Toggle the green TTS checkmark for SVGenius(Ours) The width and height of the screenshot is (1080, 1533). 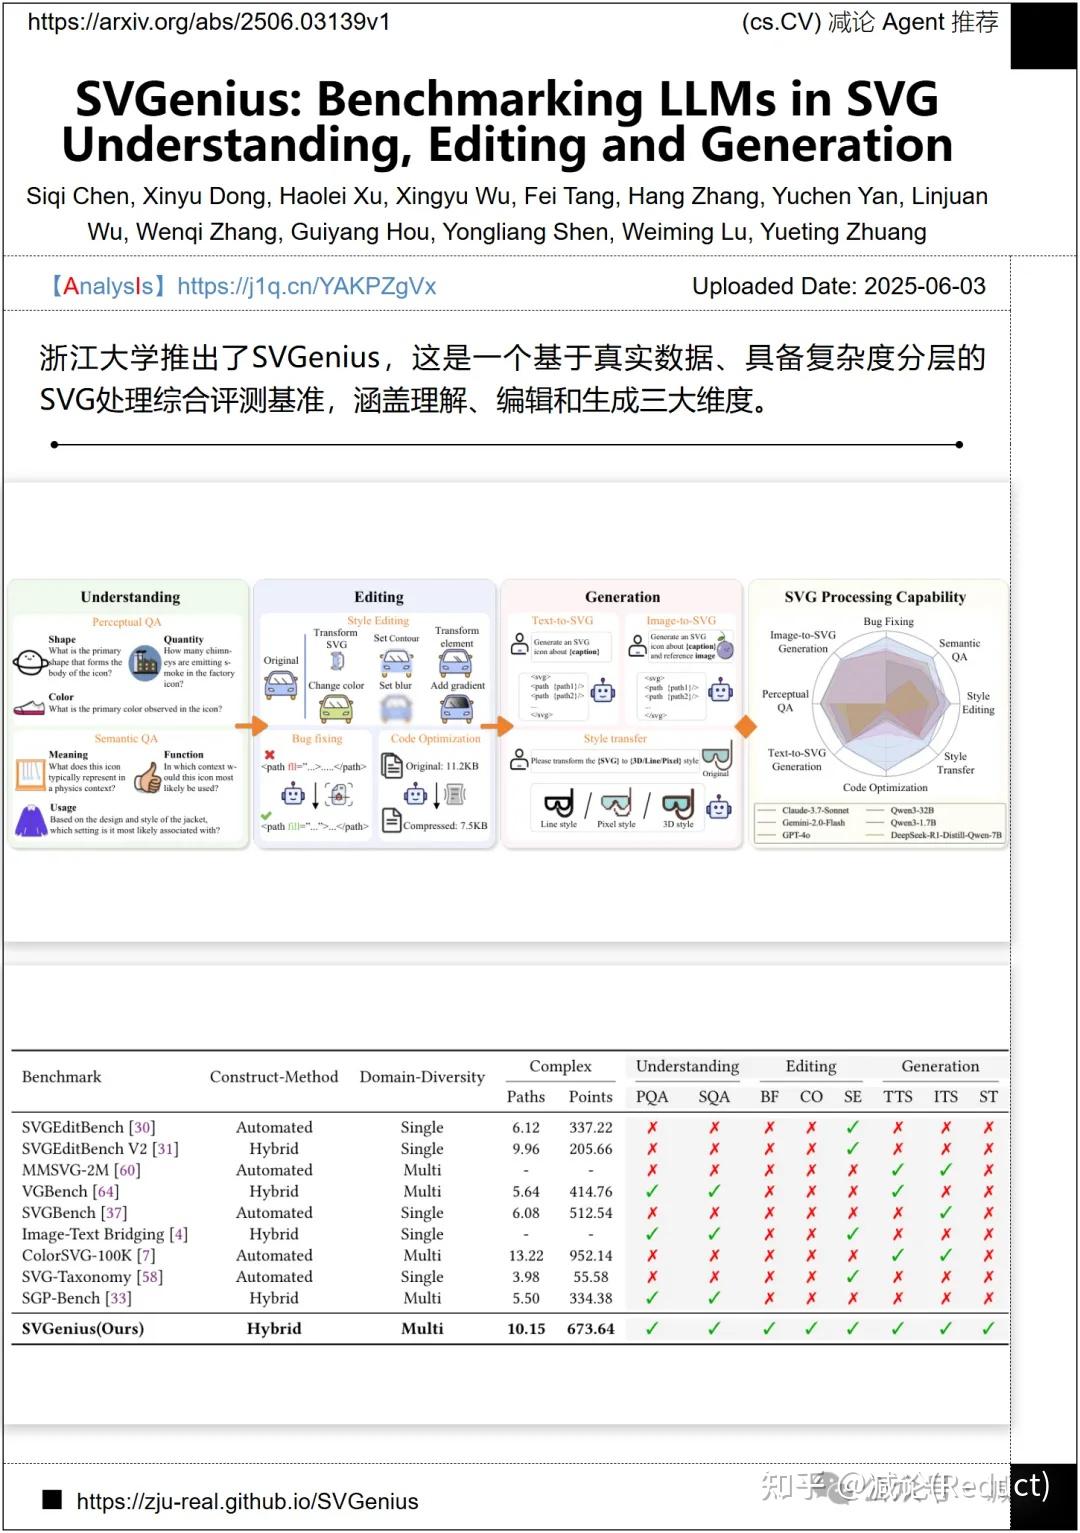point(898,1329)
